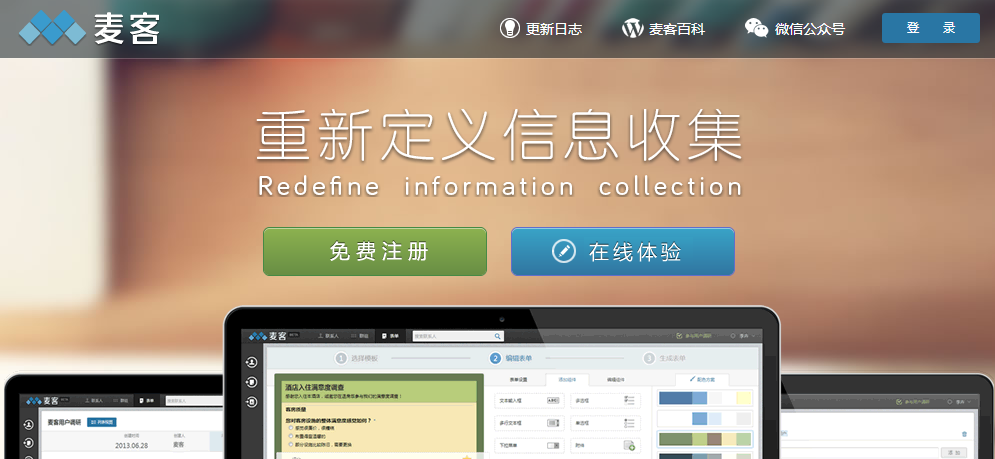The image size is (995, 459).
Task: Select second radio option under satisfaction question
Action: coord(291,436)
